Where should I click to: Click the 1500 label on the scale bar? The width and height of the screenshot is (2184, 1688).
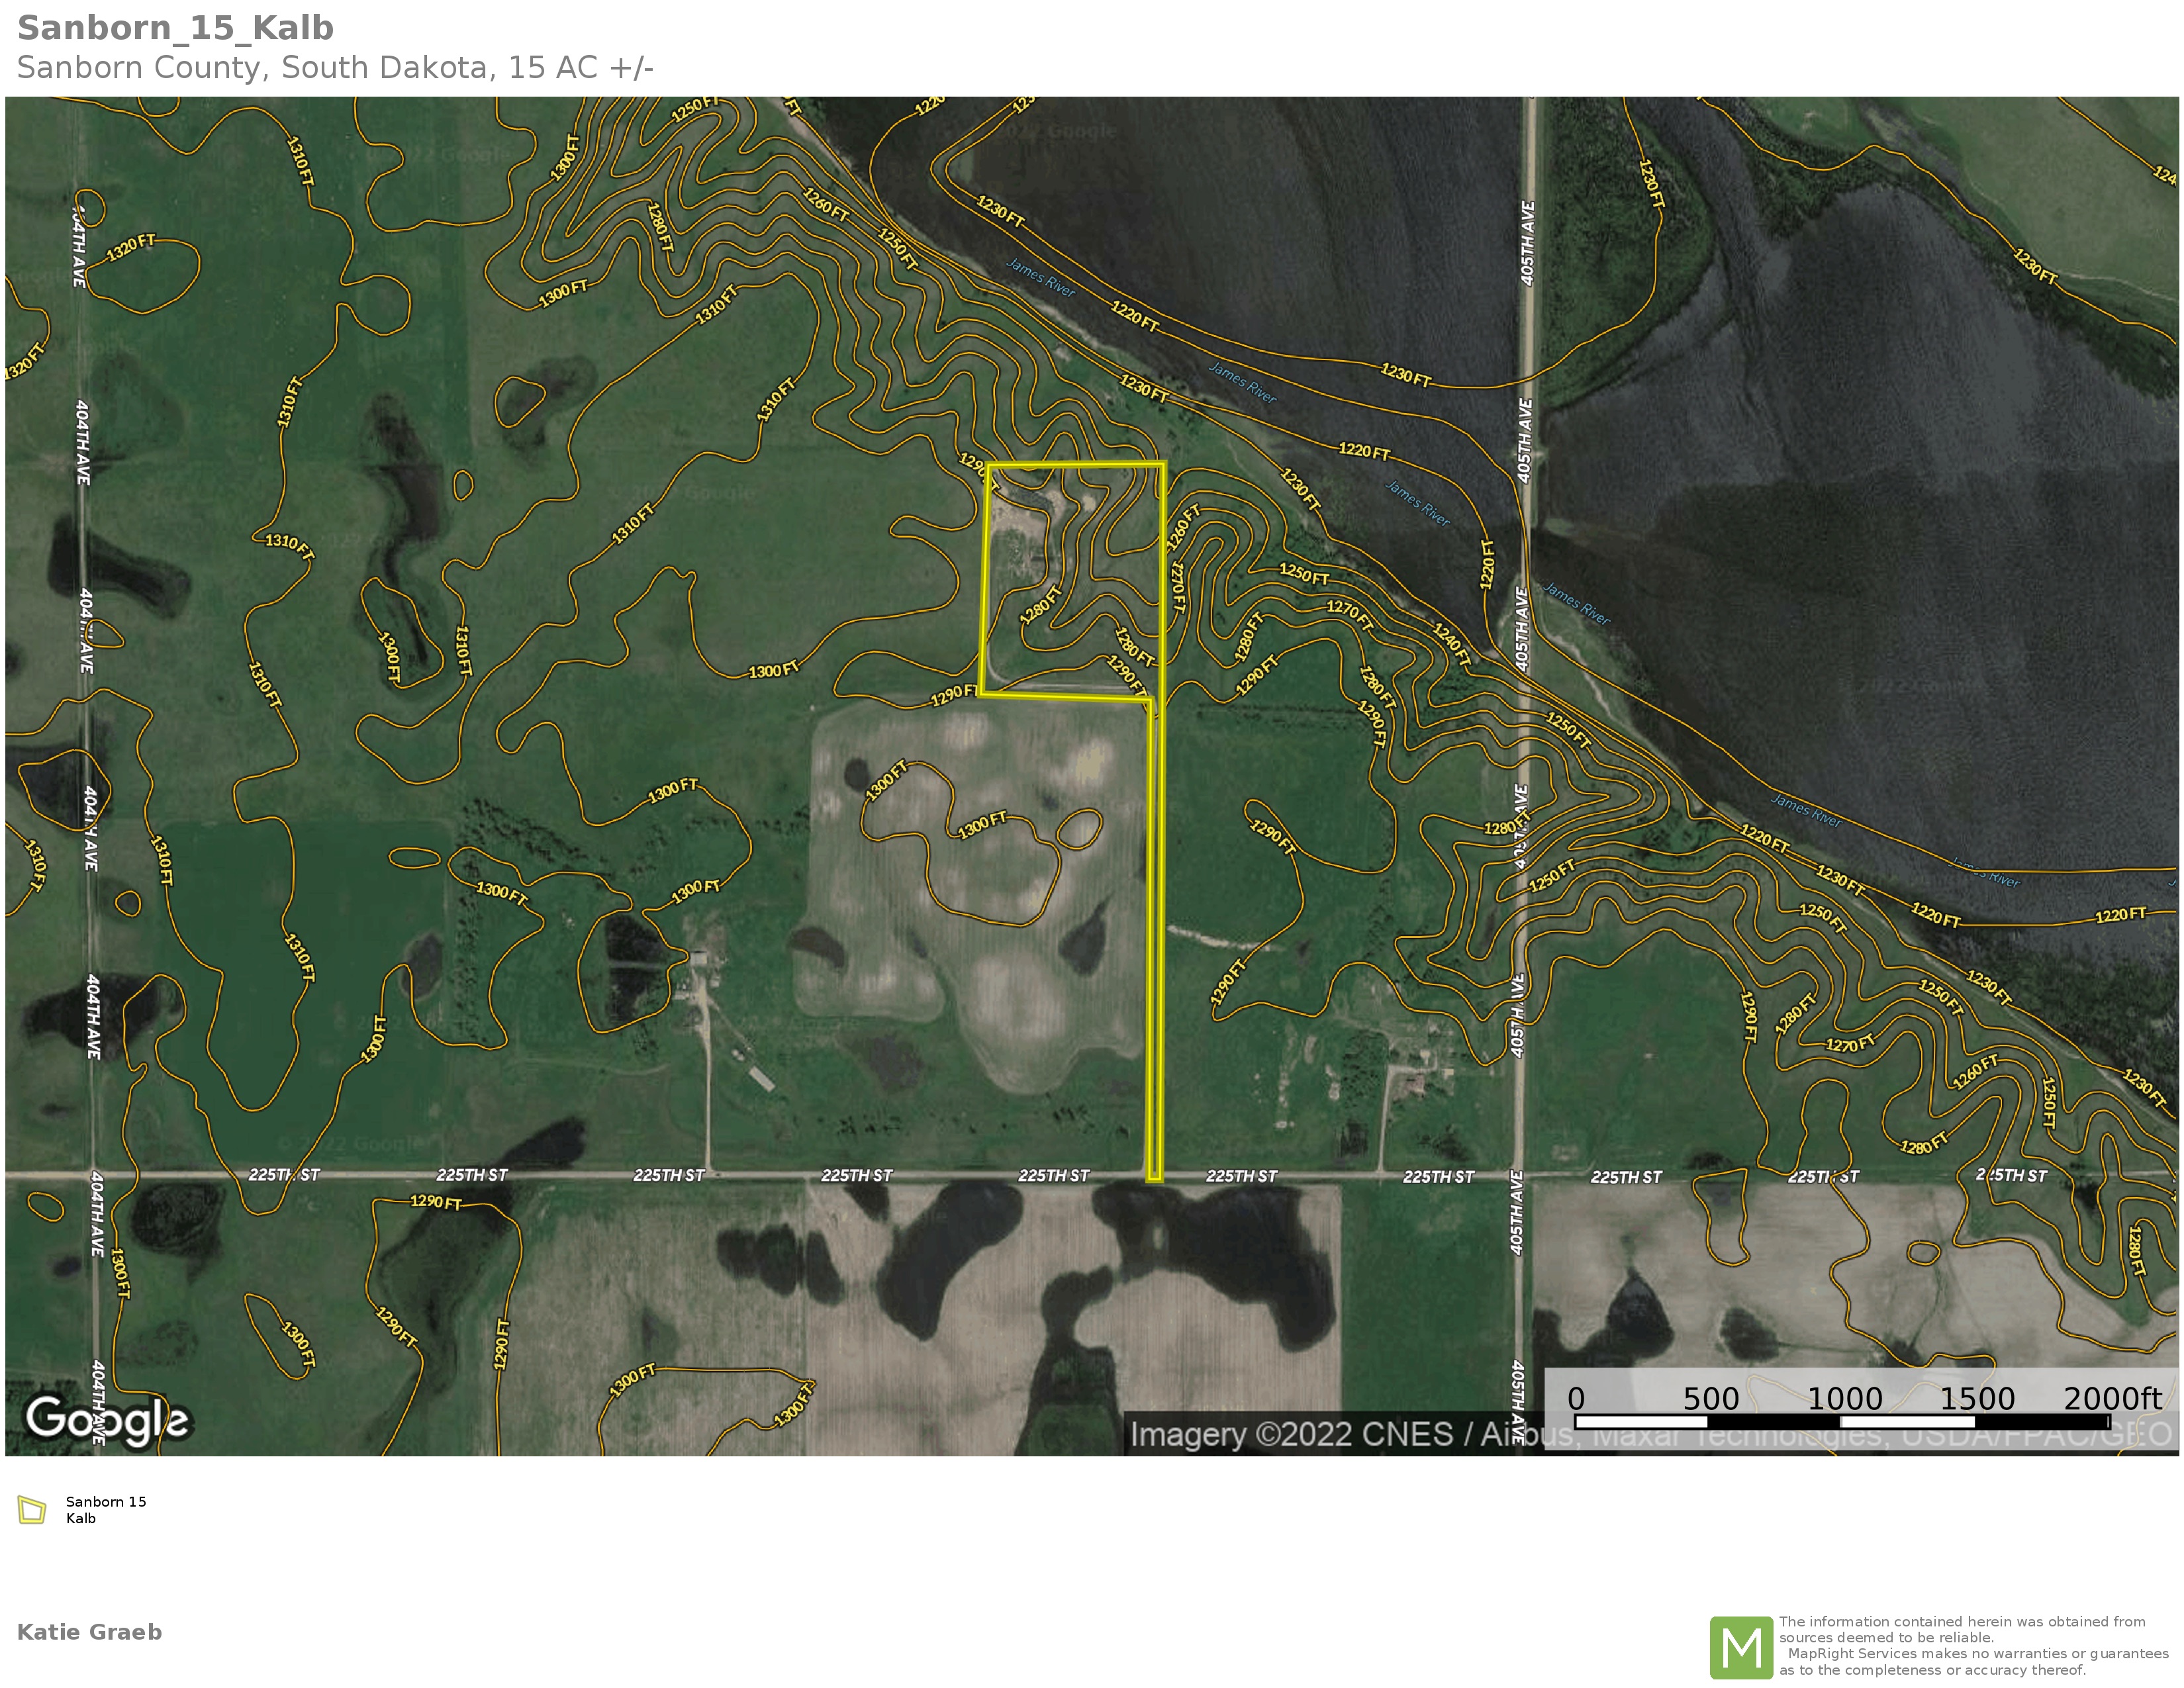(x=1977, y=1398)
